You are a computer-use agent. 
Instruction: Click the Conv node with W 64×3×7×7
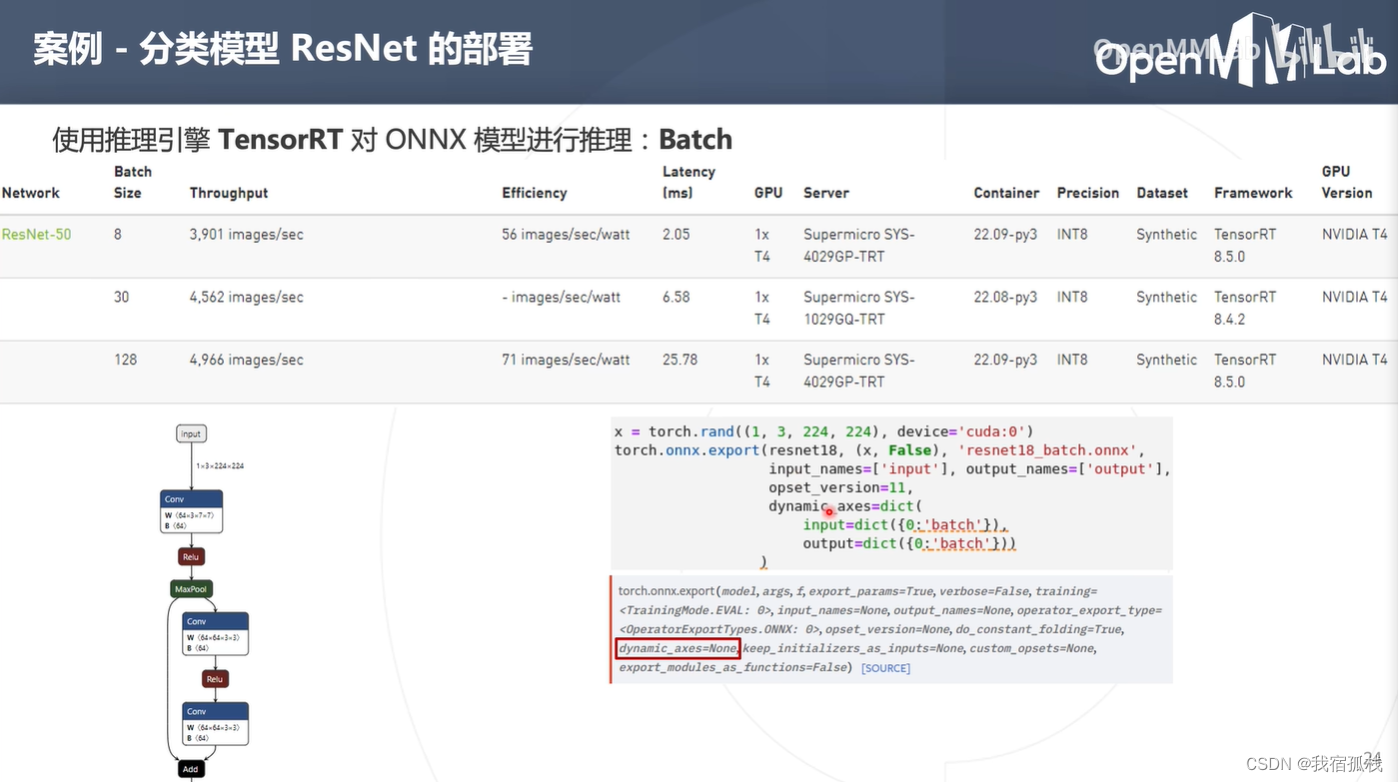191,511
